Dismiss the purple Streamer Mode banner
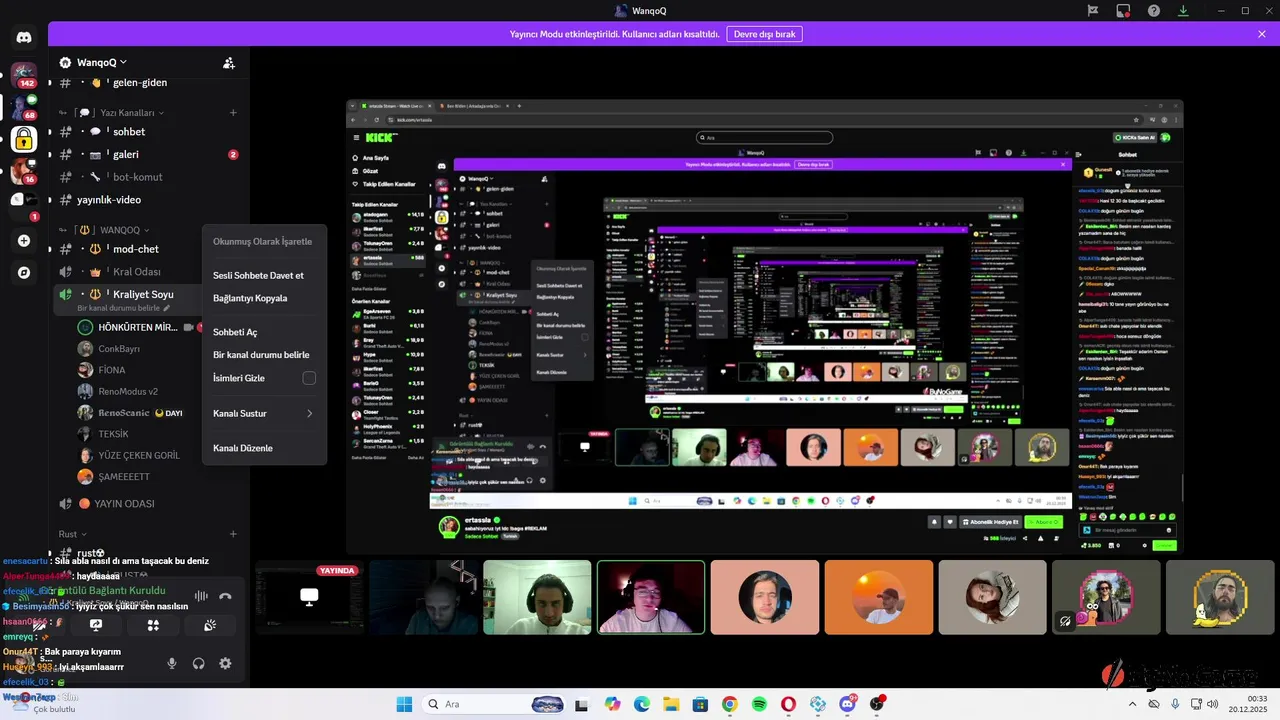Image resolution: width=1280 pixels, height=720 pixels. coord(1262,34)
